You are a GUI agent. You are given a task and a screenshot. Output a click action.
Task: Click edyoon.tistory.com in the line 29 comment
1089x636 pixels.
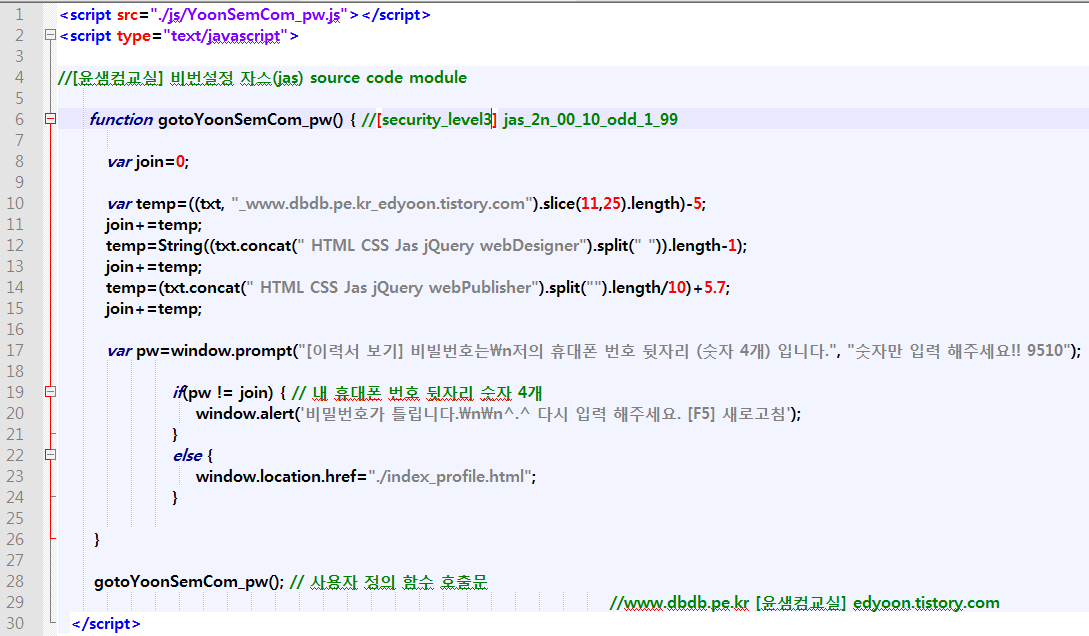(926, 603)
